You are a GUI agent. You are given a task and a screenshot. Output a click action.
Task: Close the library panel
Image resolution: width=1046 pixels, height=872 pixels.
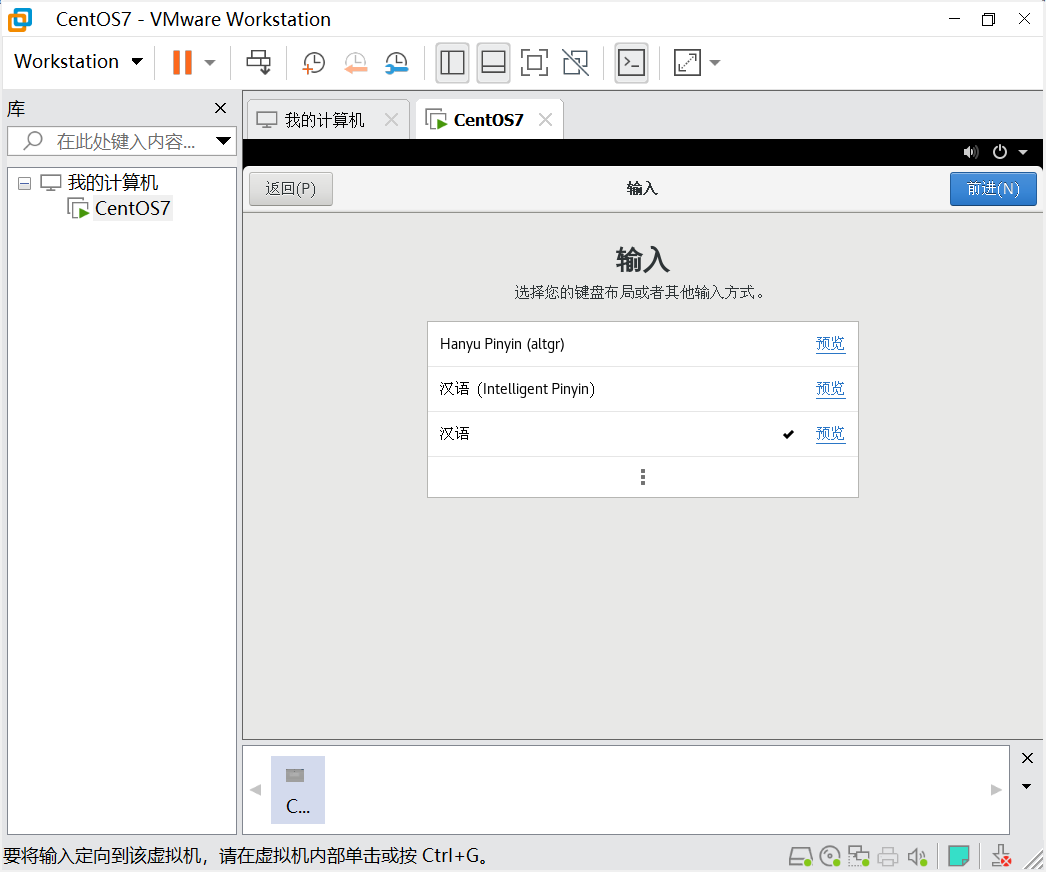[x=220, y=108]
